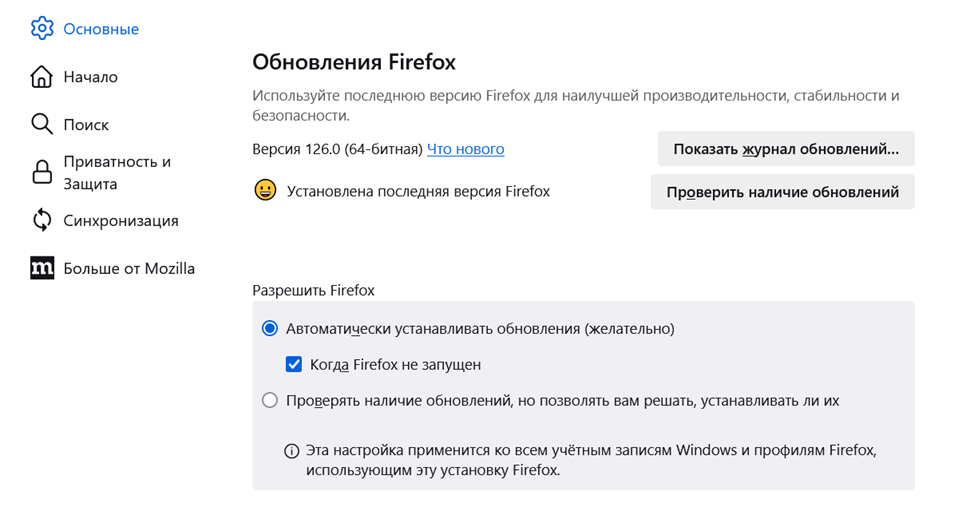Click the Mozilla 'm' logo icon
This screenshot has height=523, width=974.
coord(42,268)
